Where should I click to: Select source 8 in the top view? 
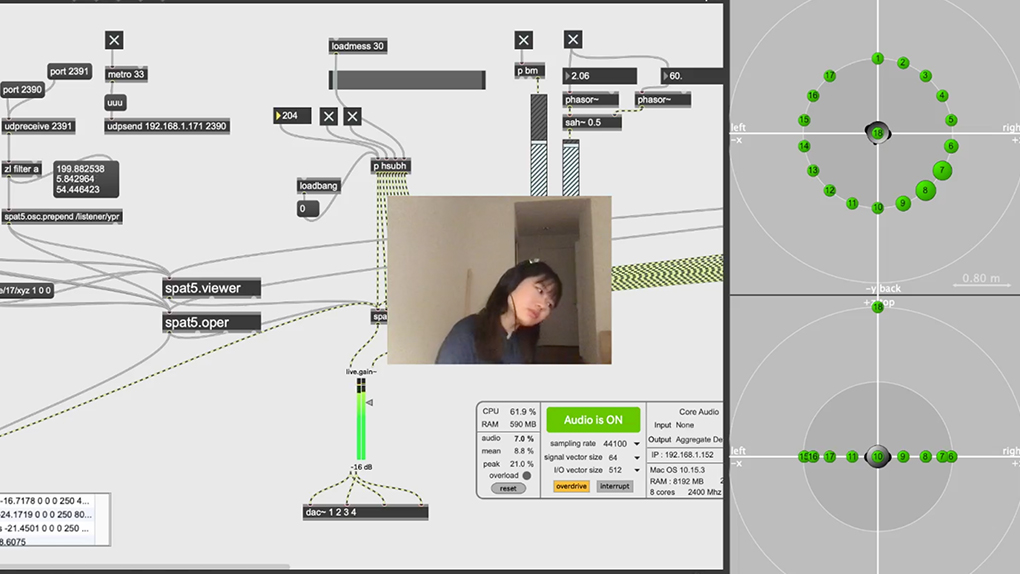925,190
